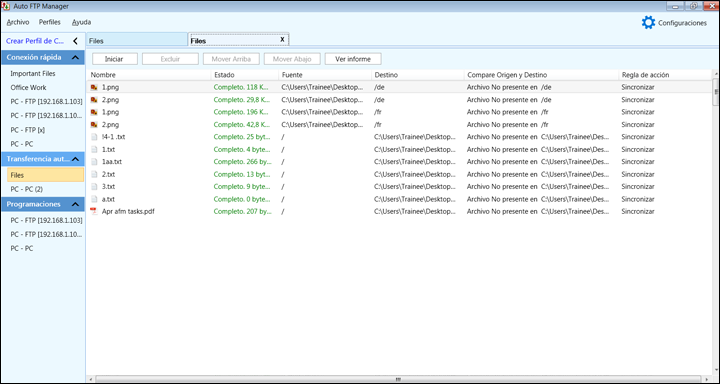Screen dimensions: 720x384
Task: Click the image icon of 2.png in /fr
Action: (94, 124)
